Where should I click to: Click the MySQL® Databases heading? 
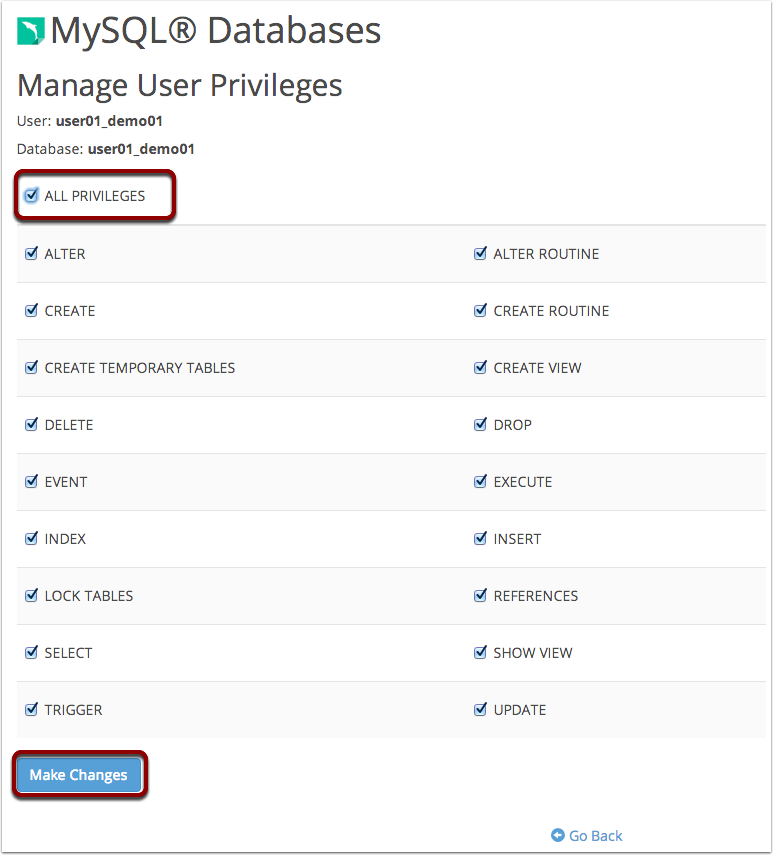point(215,31)
